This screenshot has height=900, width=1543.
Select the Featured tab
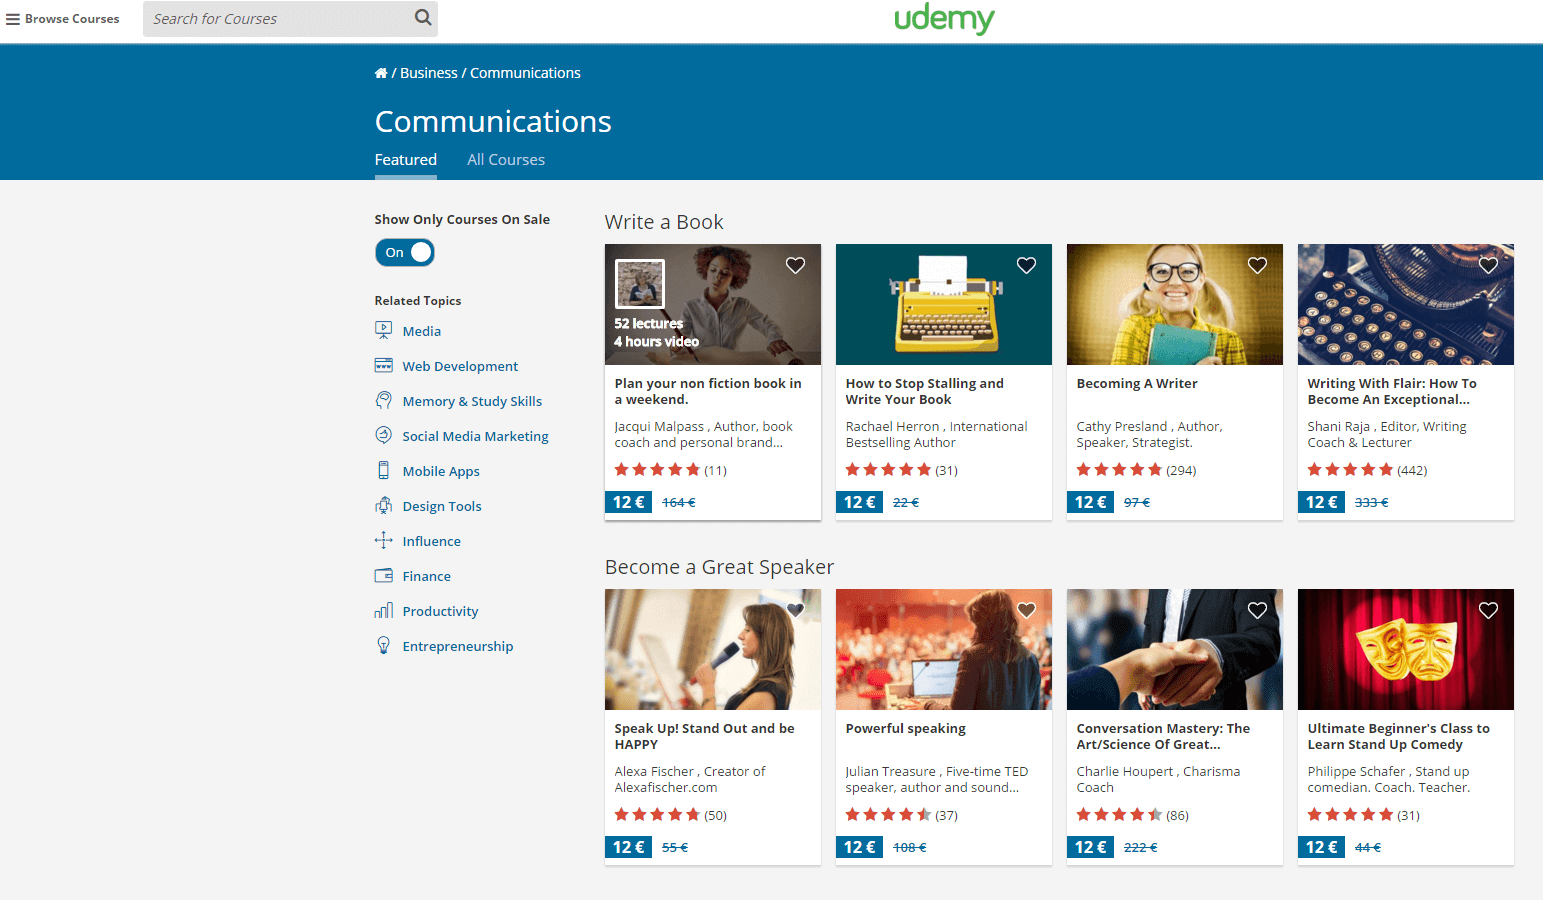tap(405, 159)
